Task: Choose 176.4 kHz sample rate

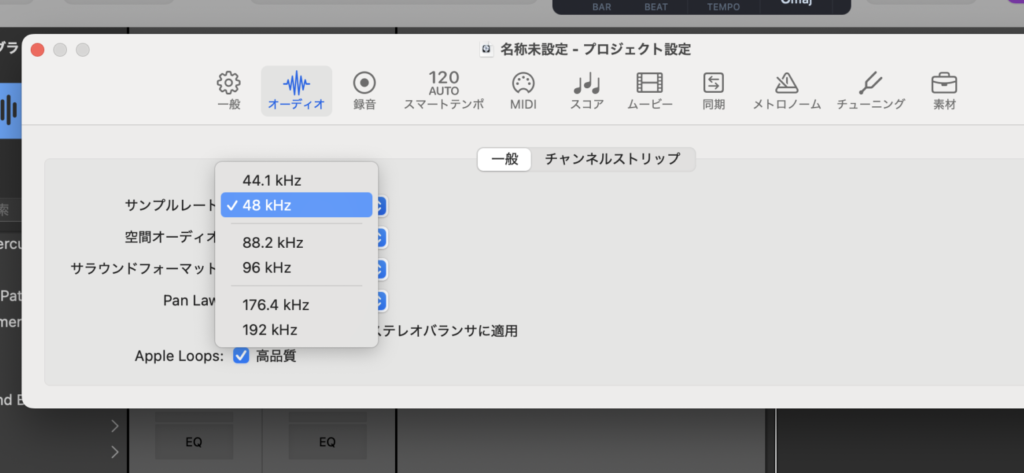Action: point(296,305)
